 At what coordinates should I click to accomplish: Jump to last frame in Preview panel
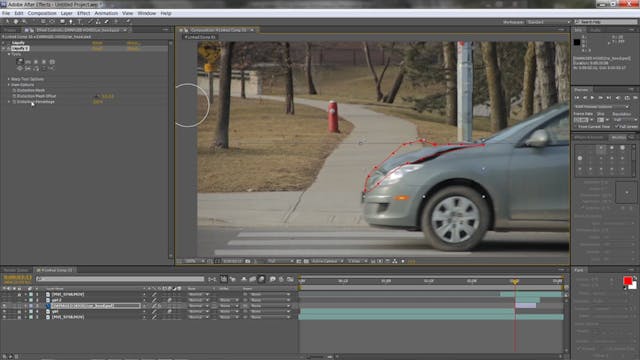click(x=609, y=98)
